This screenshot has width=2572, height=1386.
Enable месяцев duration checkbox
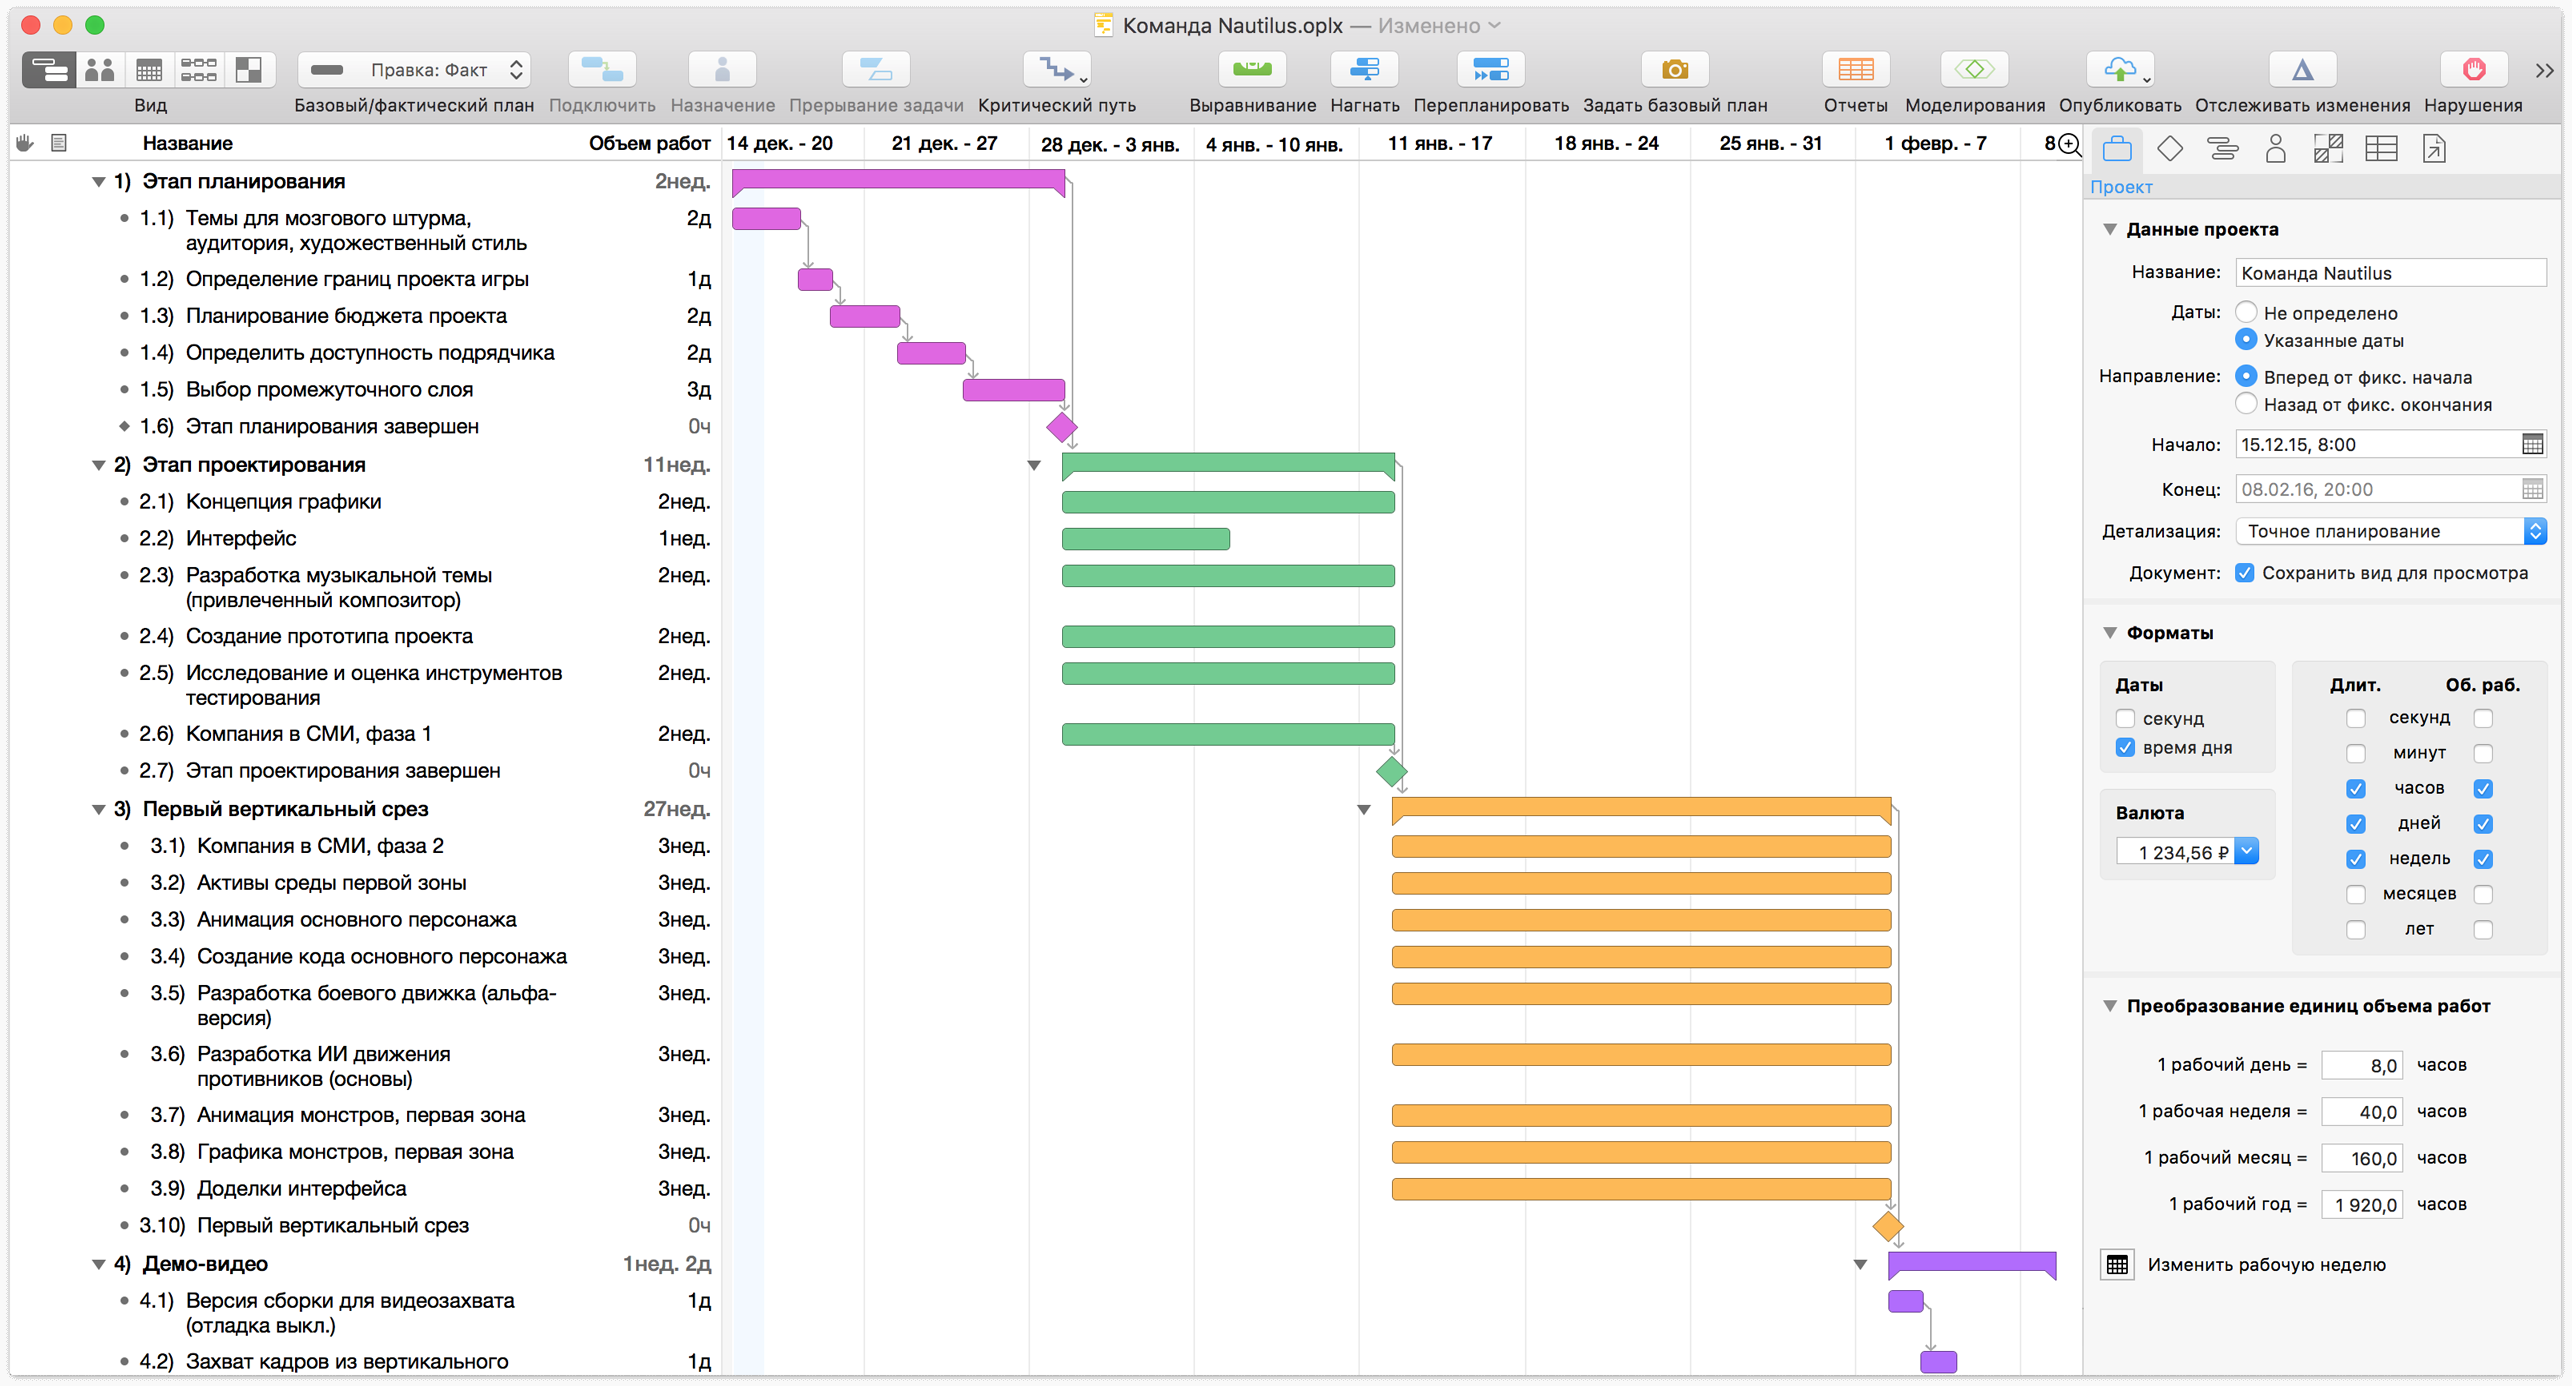pyautogui.click(x=2356, y=894)
